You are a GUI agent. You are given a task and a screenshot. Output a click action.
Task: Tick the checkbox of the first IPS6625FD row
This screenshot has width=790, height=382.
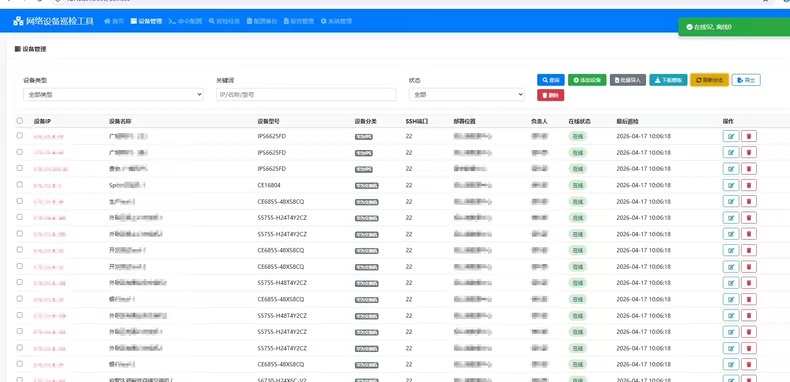[20, 136]
